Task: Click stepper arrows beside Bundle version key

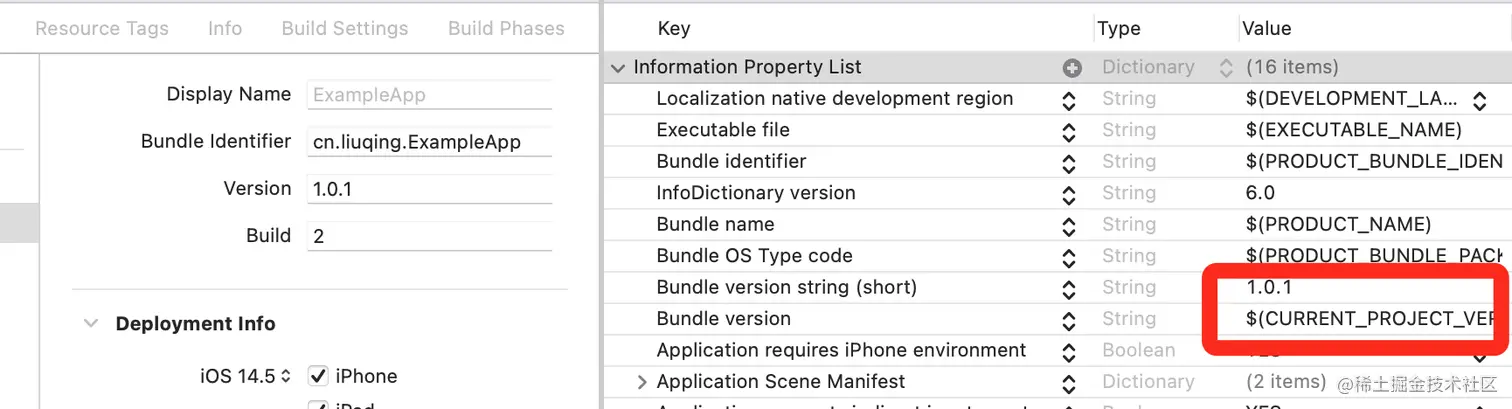Action: [x=1069, y=320]
